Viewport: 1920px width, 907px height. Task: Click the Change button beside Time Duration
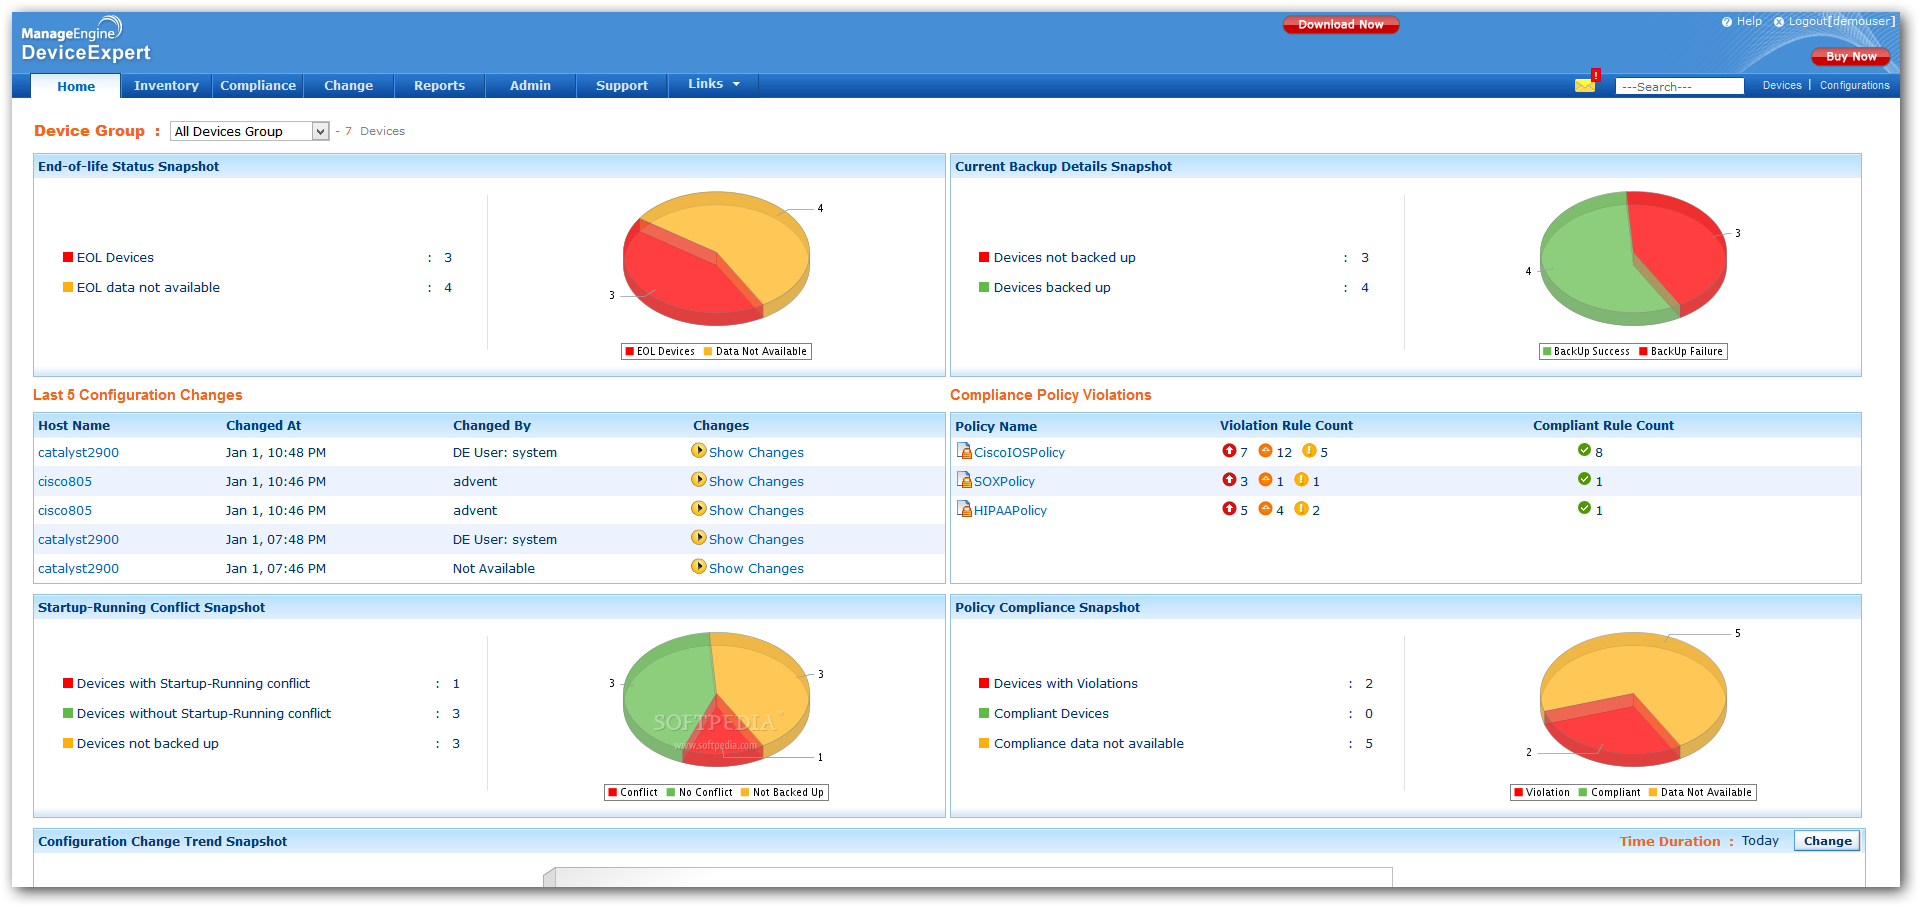pyautogui.click(x=1827, y=841)
